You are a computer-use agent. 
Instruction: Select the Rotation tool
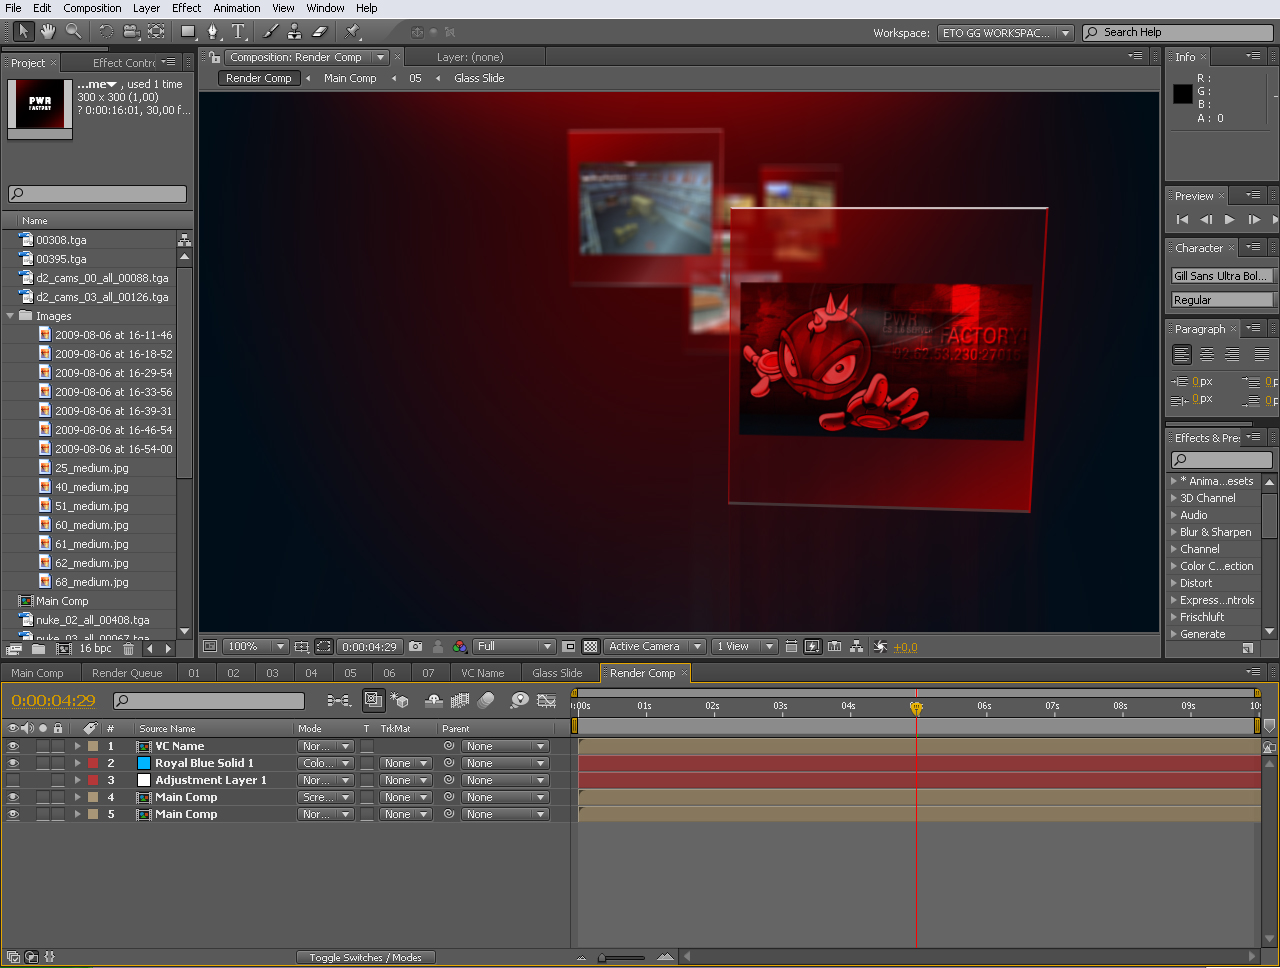click(106, 32)
